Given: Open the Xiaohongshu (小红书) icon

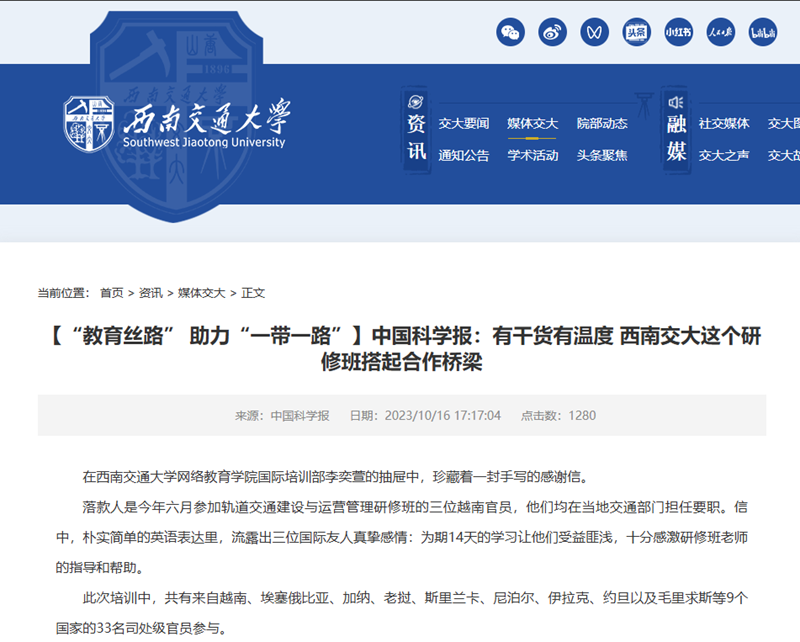Looking at the screenshot, I should point(679,32).
